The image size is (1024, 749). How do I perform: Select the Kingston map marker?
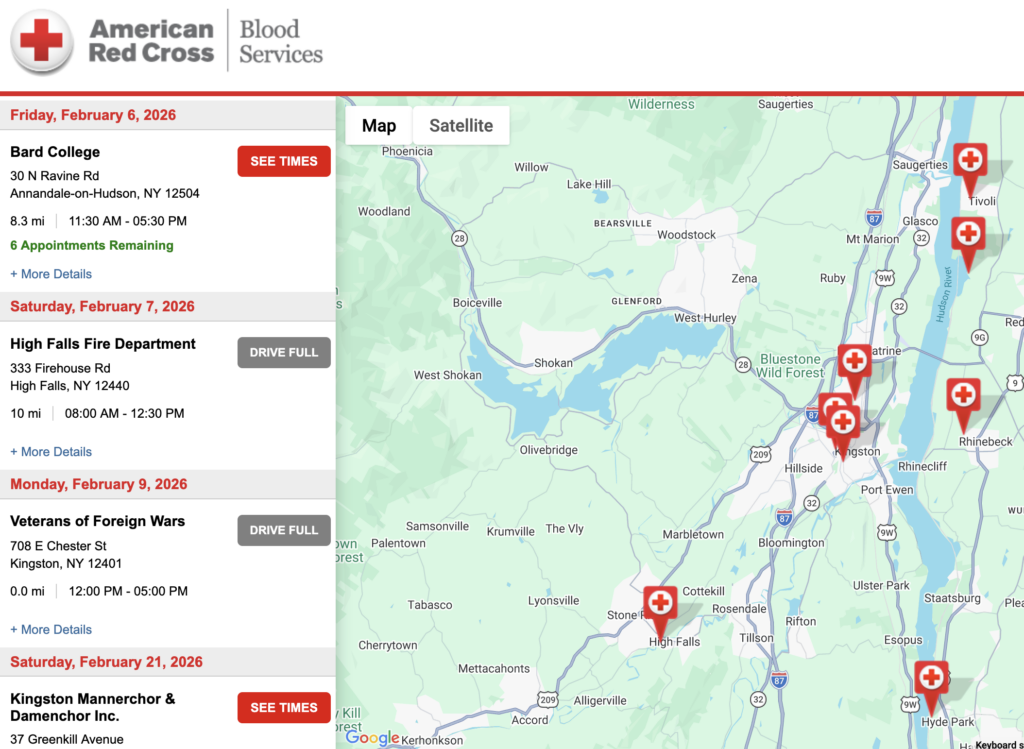(x=843, y=422)
